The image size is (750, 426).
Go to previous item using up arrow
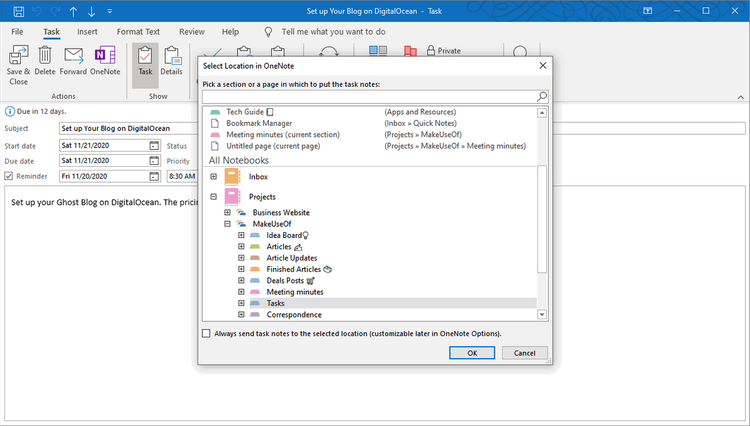click(73, 11)
